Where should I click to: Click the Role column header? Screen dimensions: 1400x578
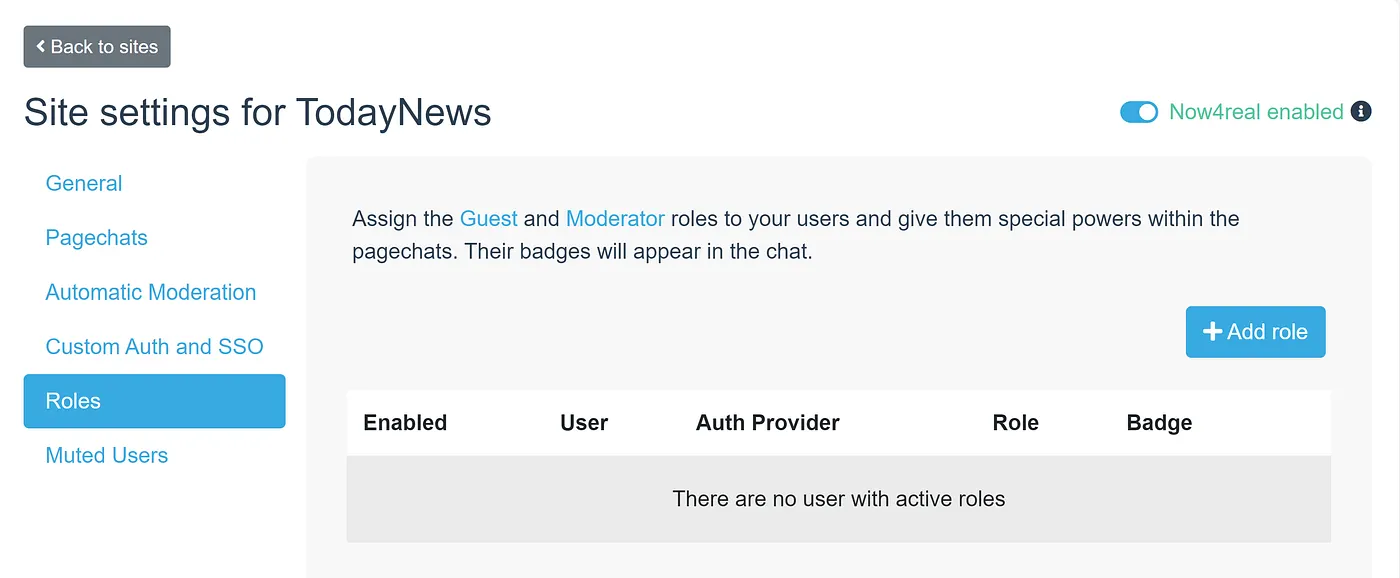click(1015, 423)
